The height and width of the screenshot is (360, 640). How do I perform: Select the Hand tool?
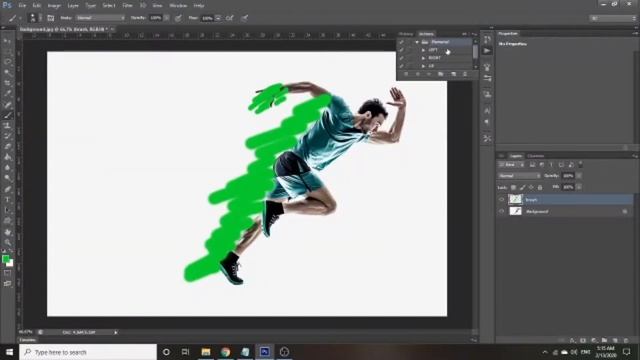[7, 232]
